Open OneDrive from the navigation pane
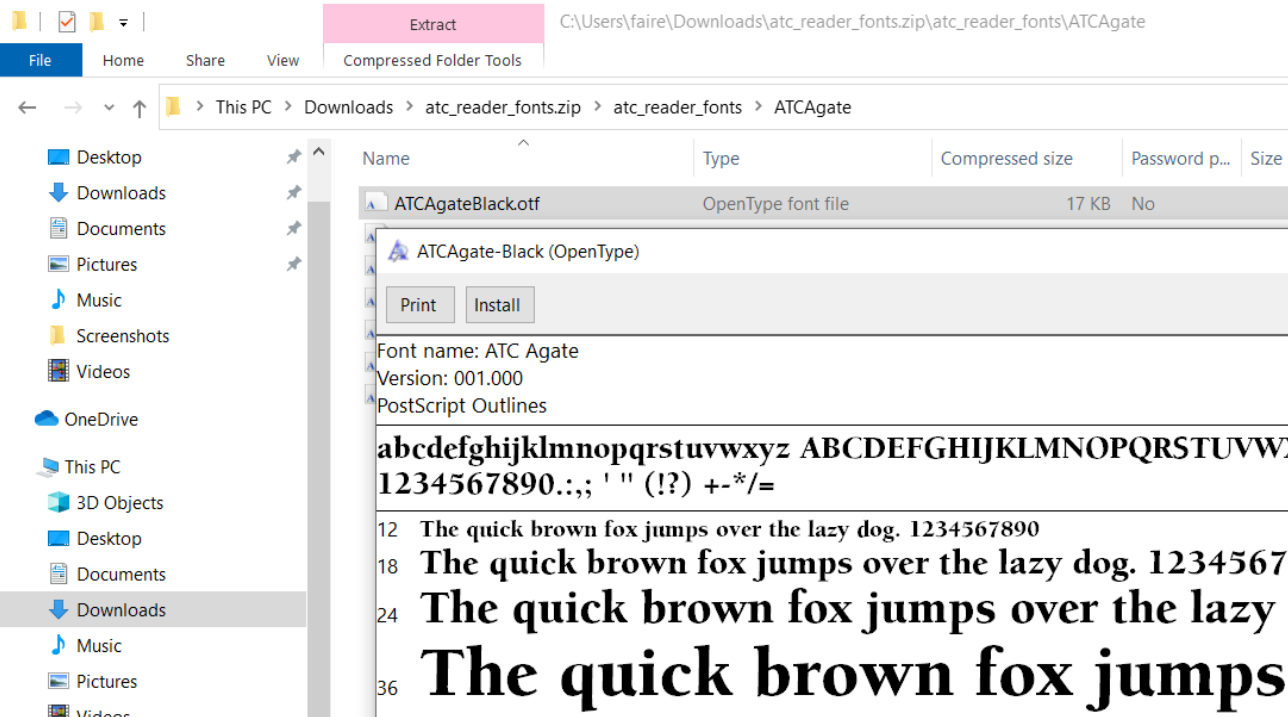Image resolution: width=1288 pixels, height=717 pixels. tap(100, 419)
